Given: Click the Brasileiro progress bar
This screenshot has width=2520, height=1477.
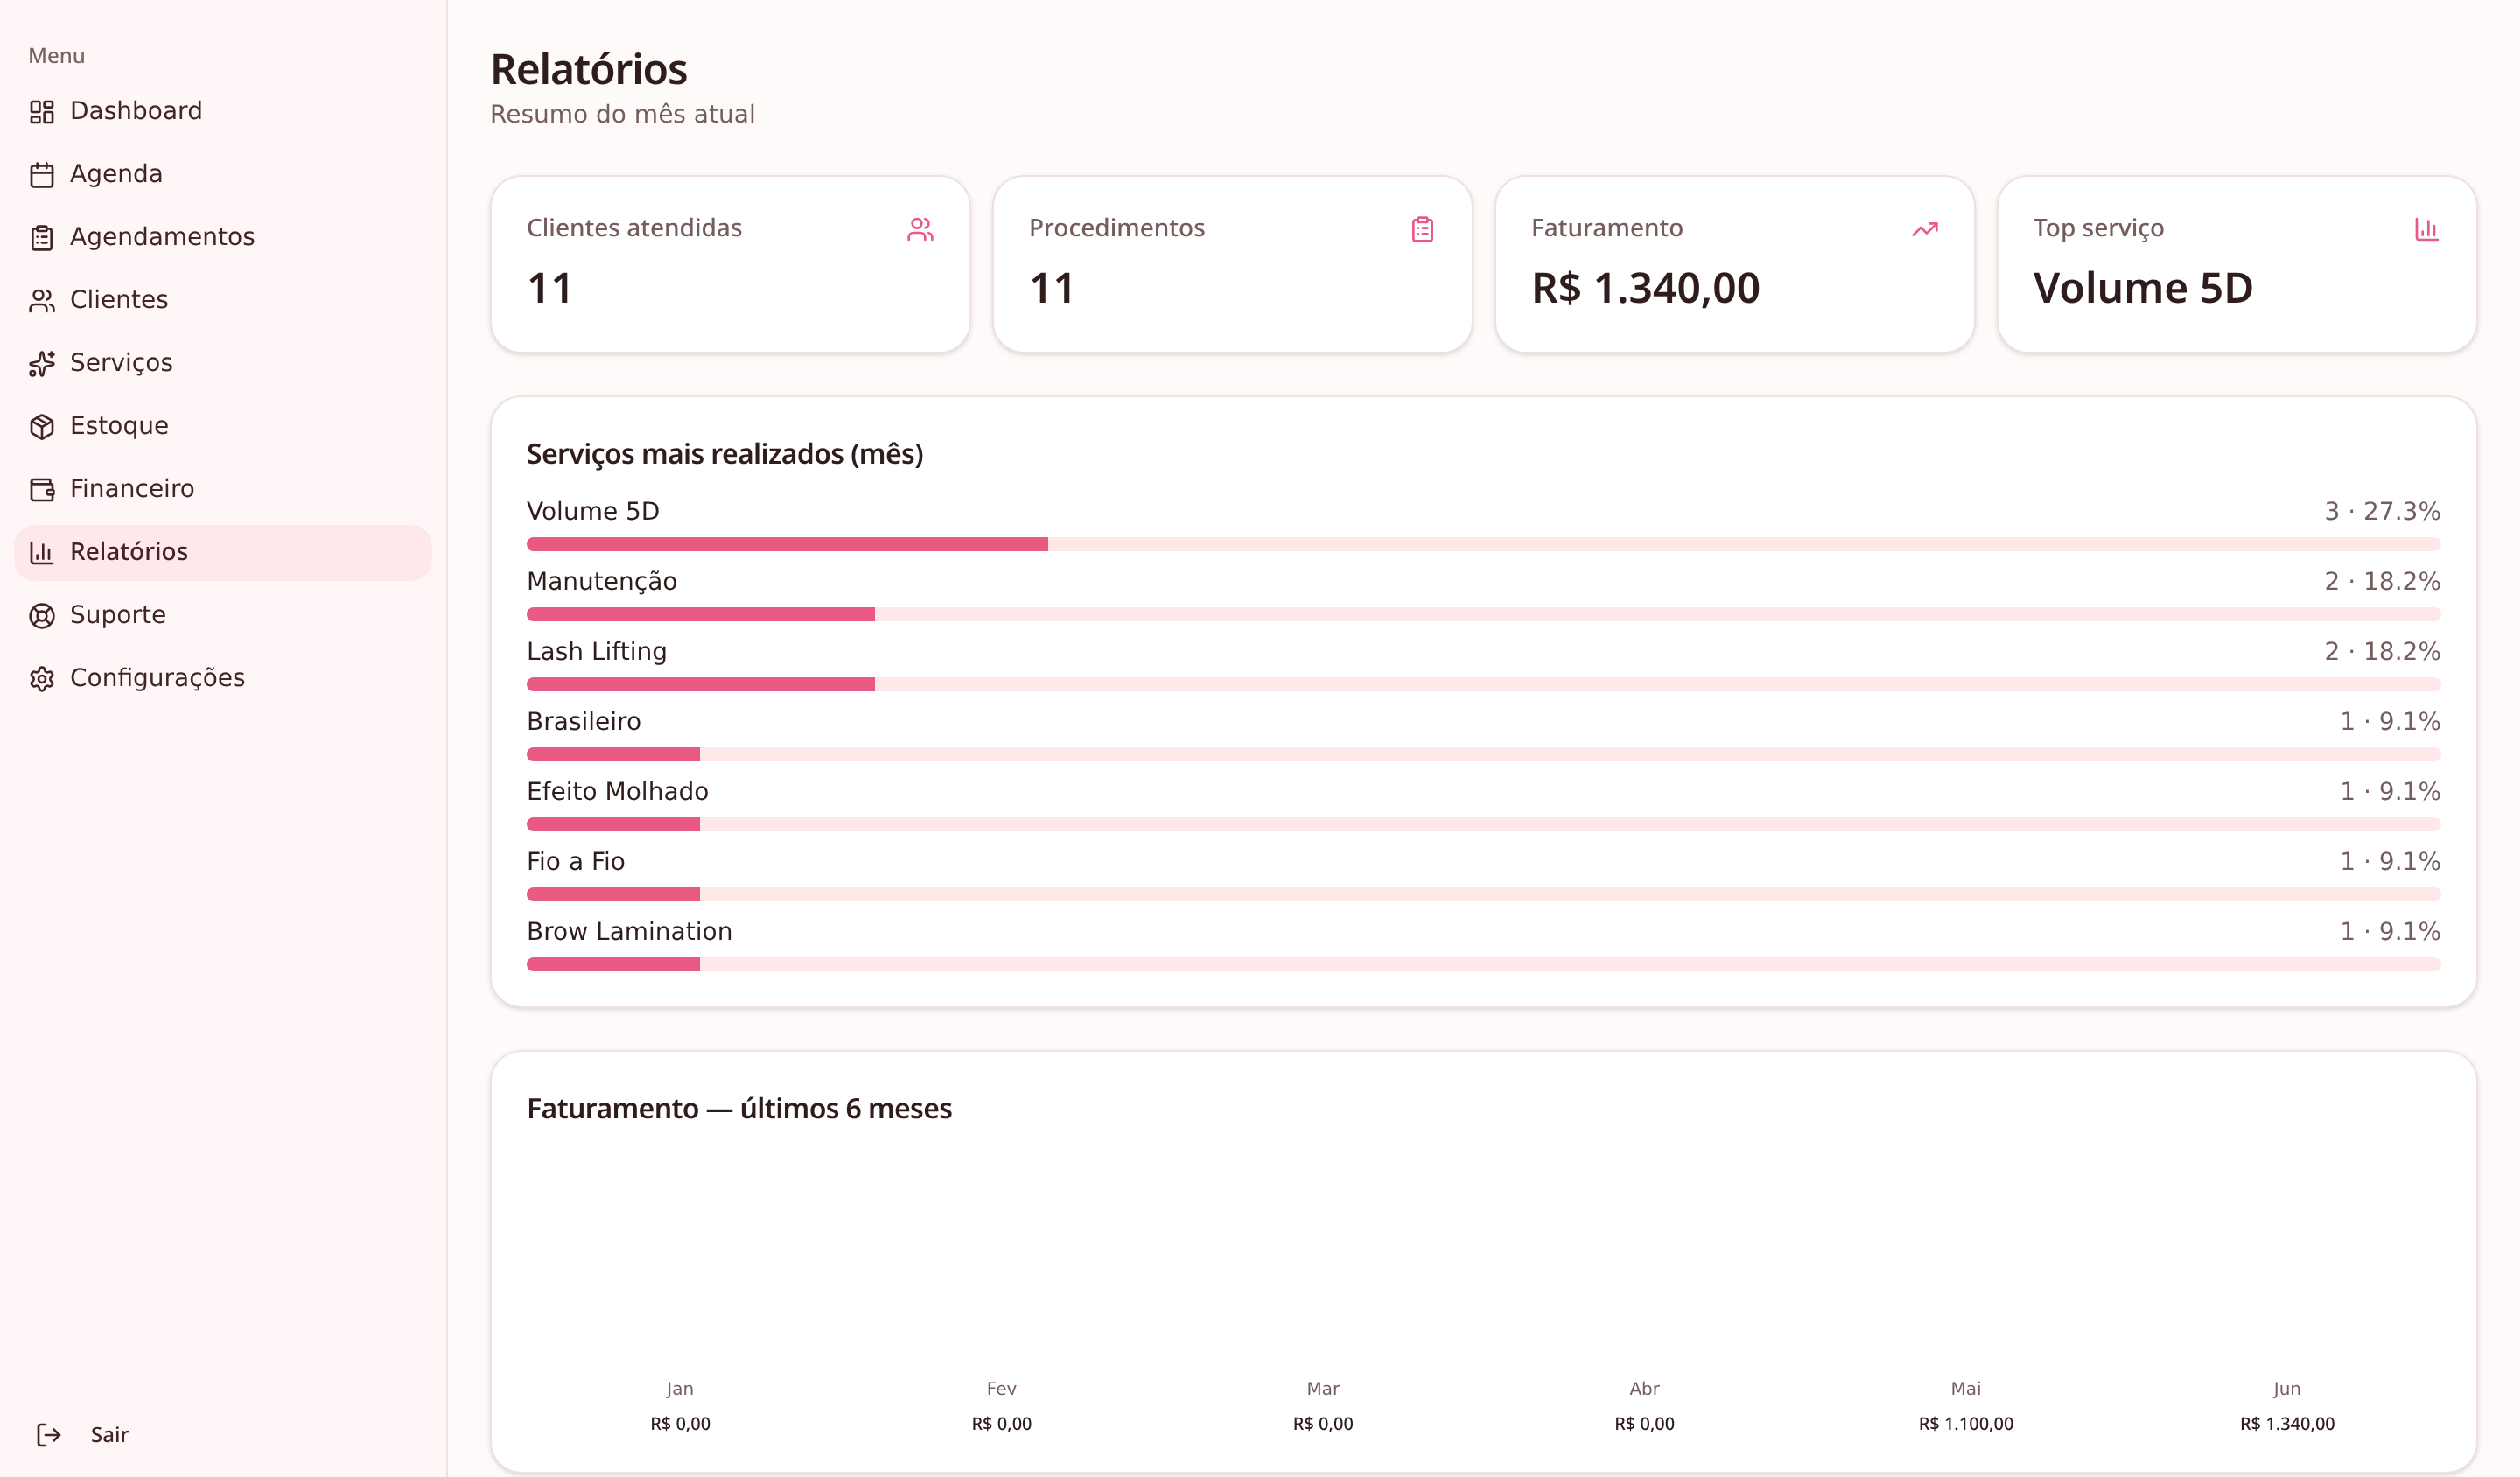Looking at the screenshot, I should point(1484,754).
